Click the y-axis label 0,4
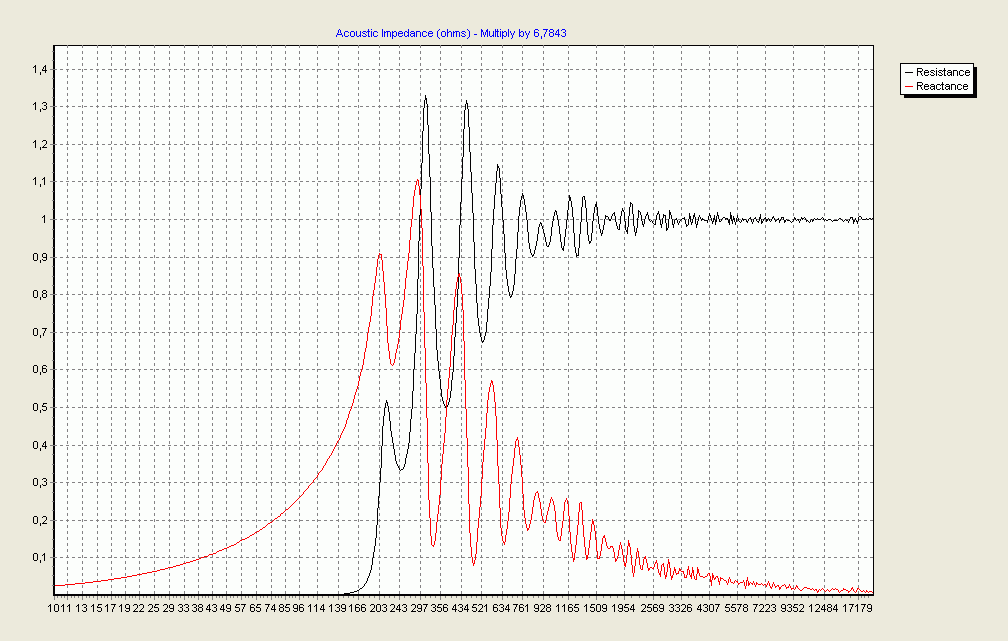This screenshot has height=641, width=1008. [40, 445]
